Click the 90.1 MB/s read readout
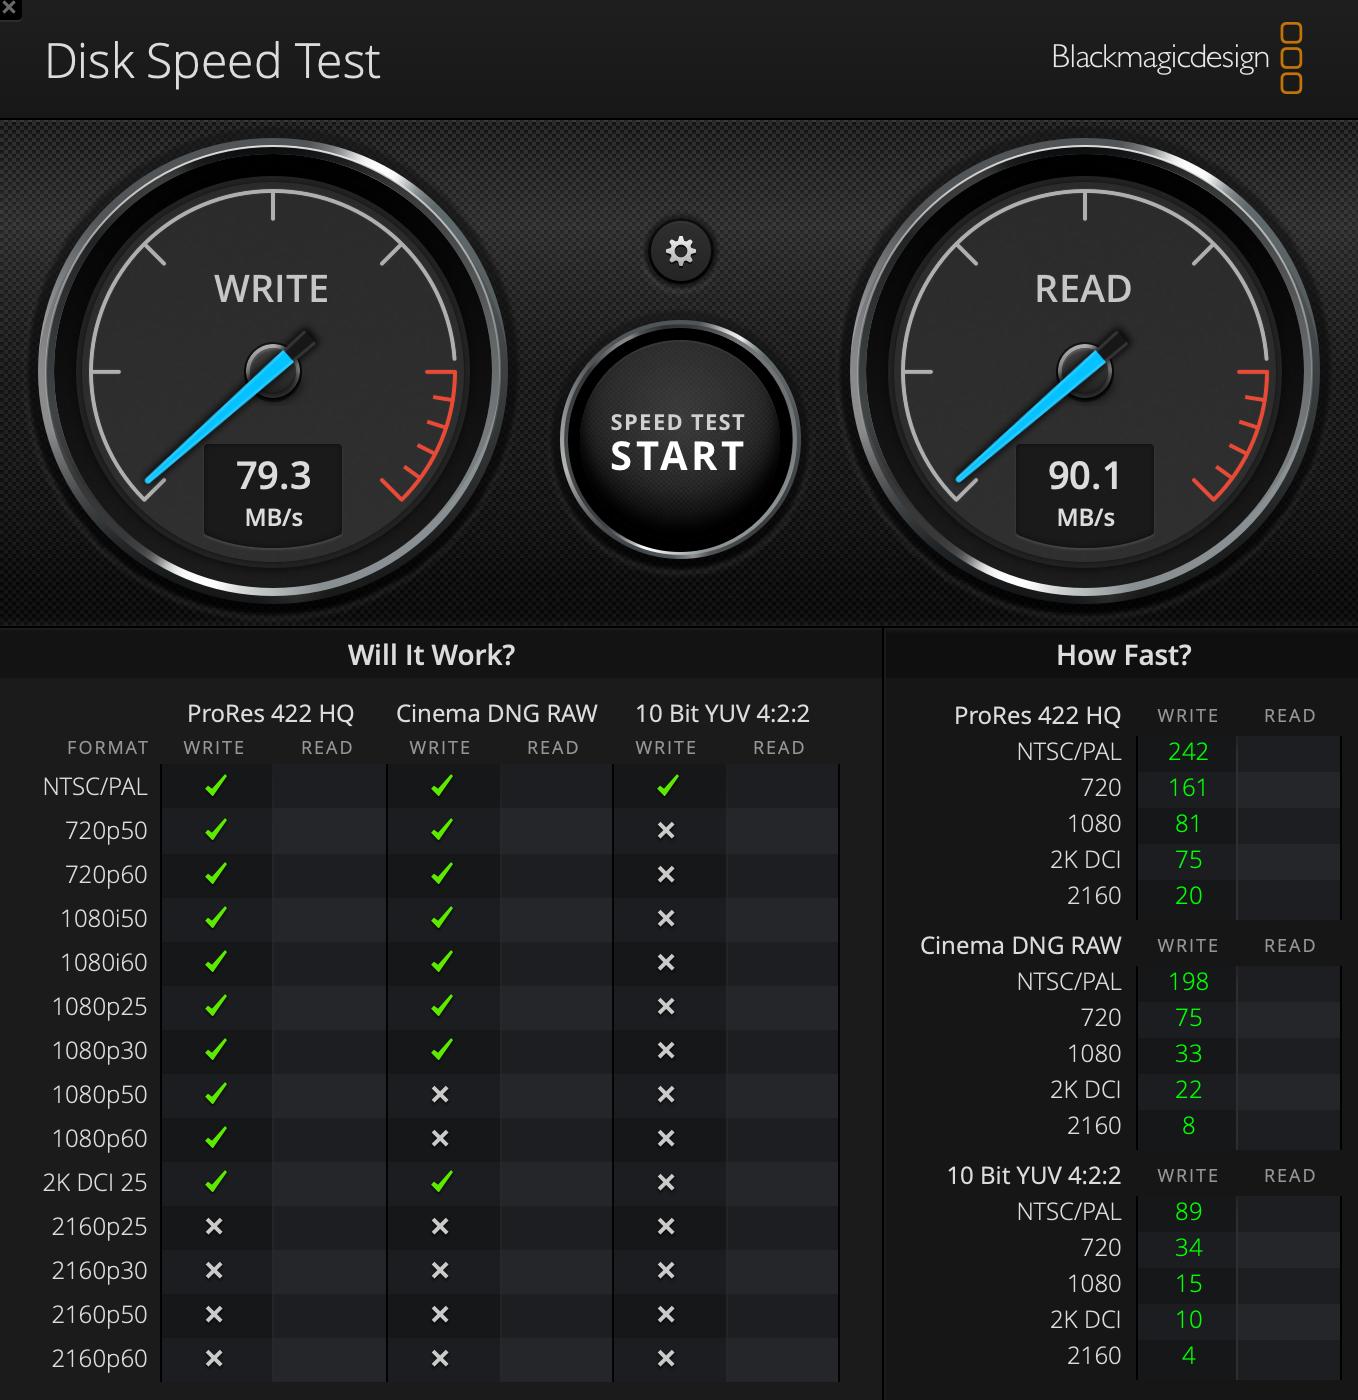1358x1400 pixels. click(x=1086, y=489)
